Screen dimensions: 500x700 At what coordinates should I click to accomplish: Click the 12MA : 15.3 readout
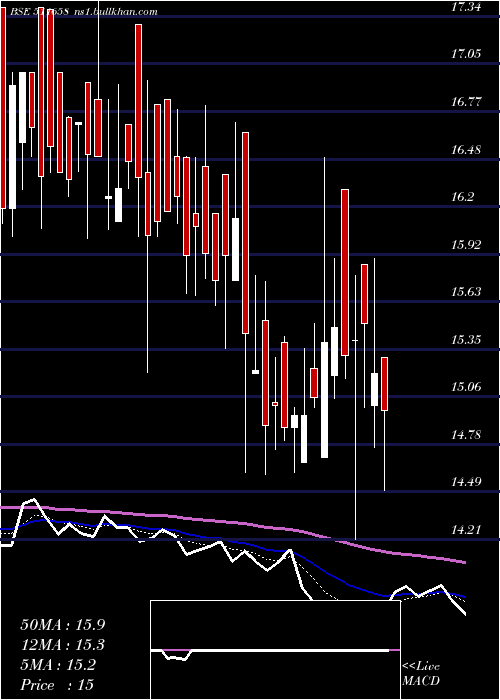63,645
